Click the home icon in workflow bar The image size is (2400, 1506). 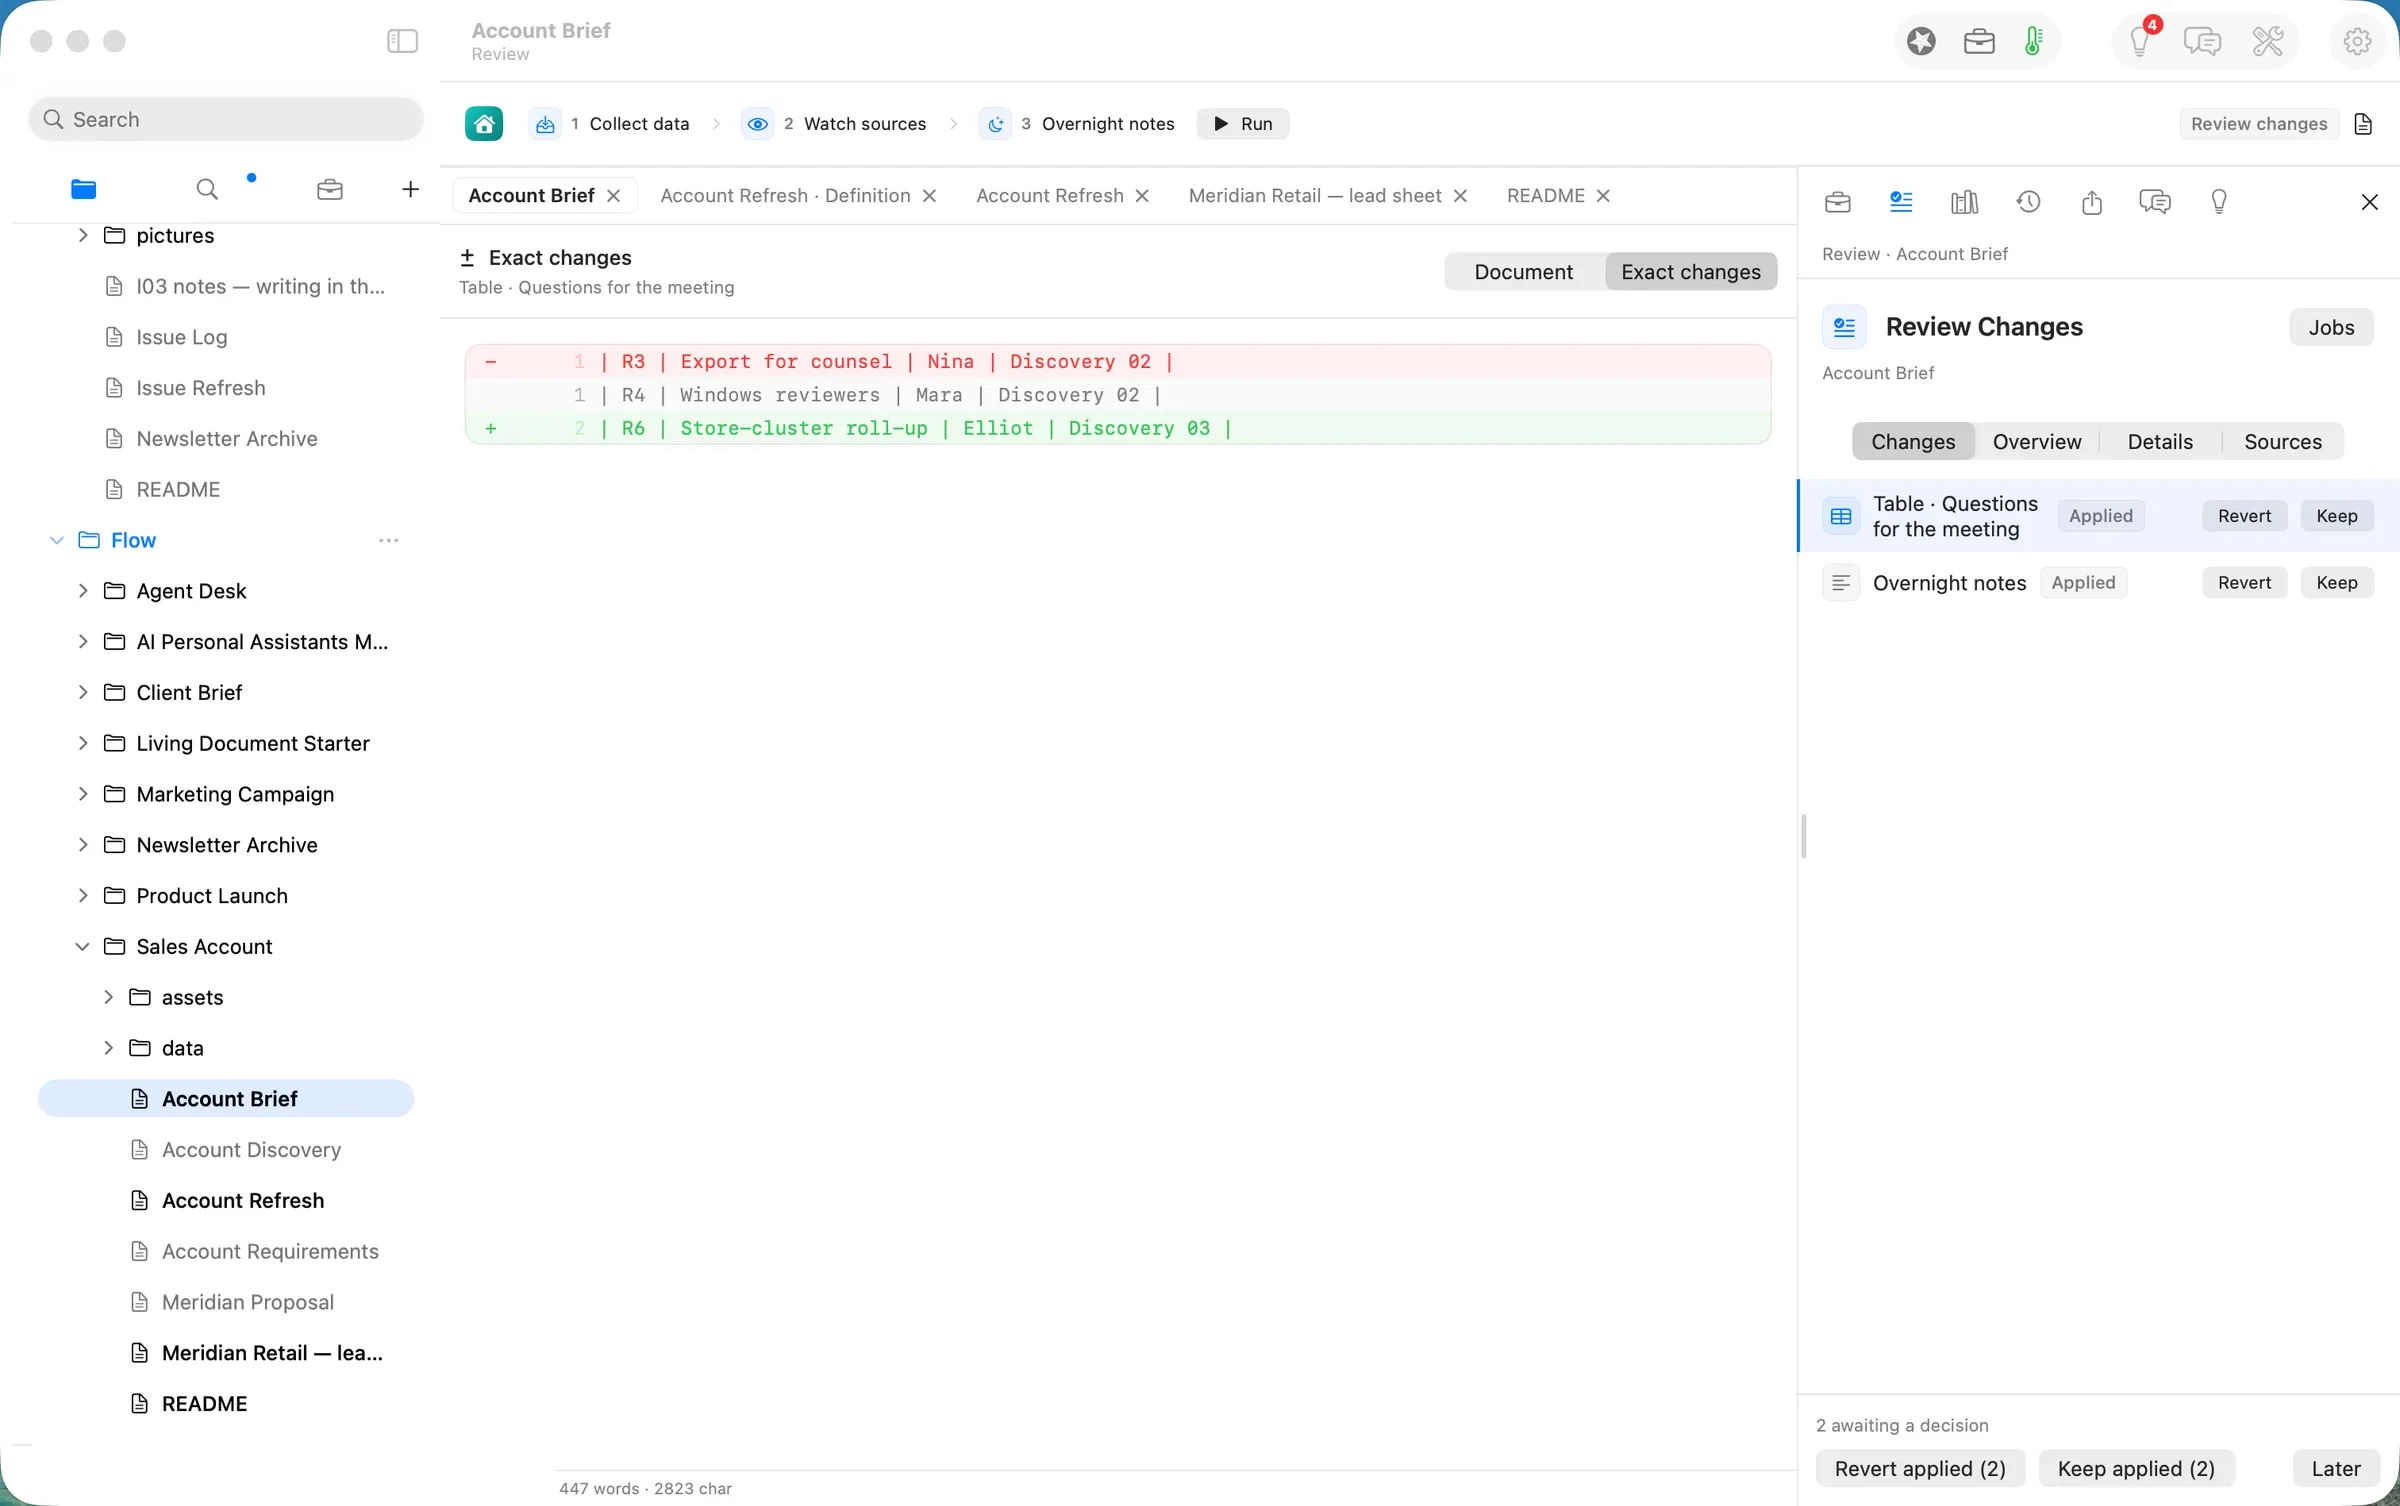pos(484,124)
